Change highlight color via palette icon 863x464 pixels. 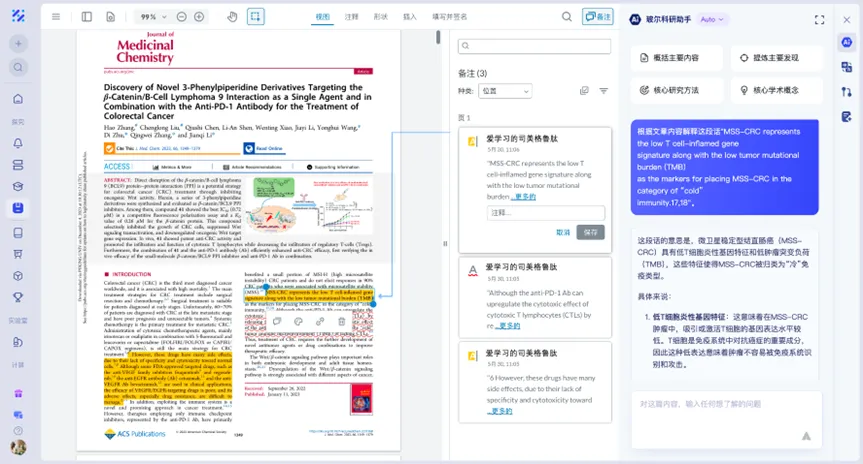(x=298, y=321)
